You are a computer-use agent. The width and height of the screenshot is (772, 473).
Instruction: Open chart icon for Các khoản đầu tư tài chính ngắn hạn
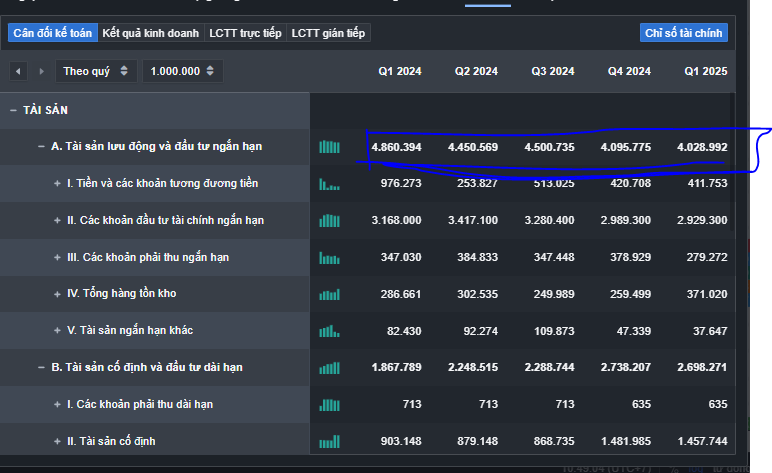click(330, 220)
